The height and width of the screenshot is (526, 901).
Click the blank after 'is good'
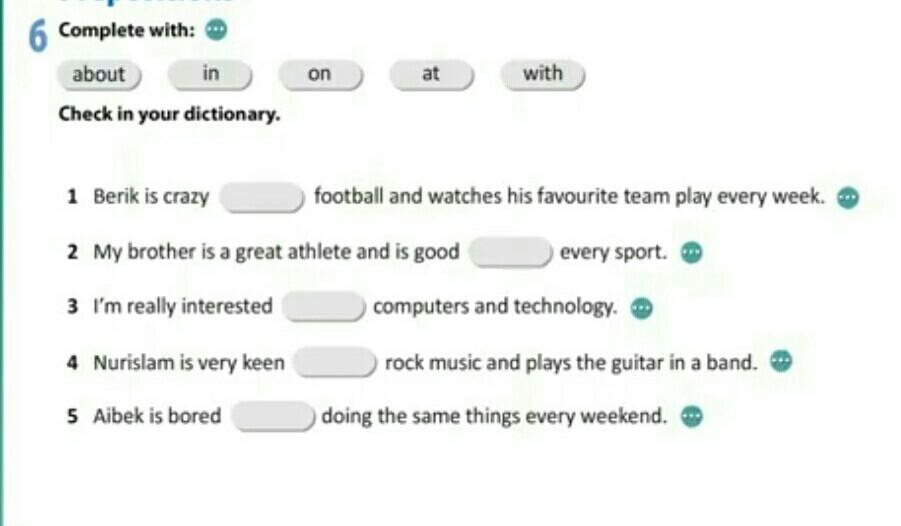(511, 252)
